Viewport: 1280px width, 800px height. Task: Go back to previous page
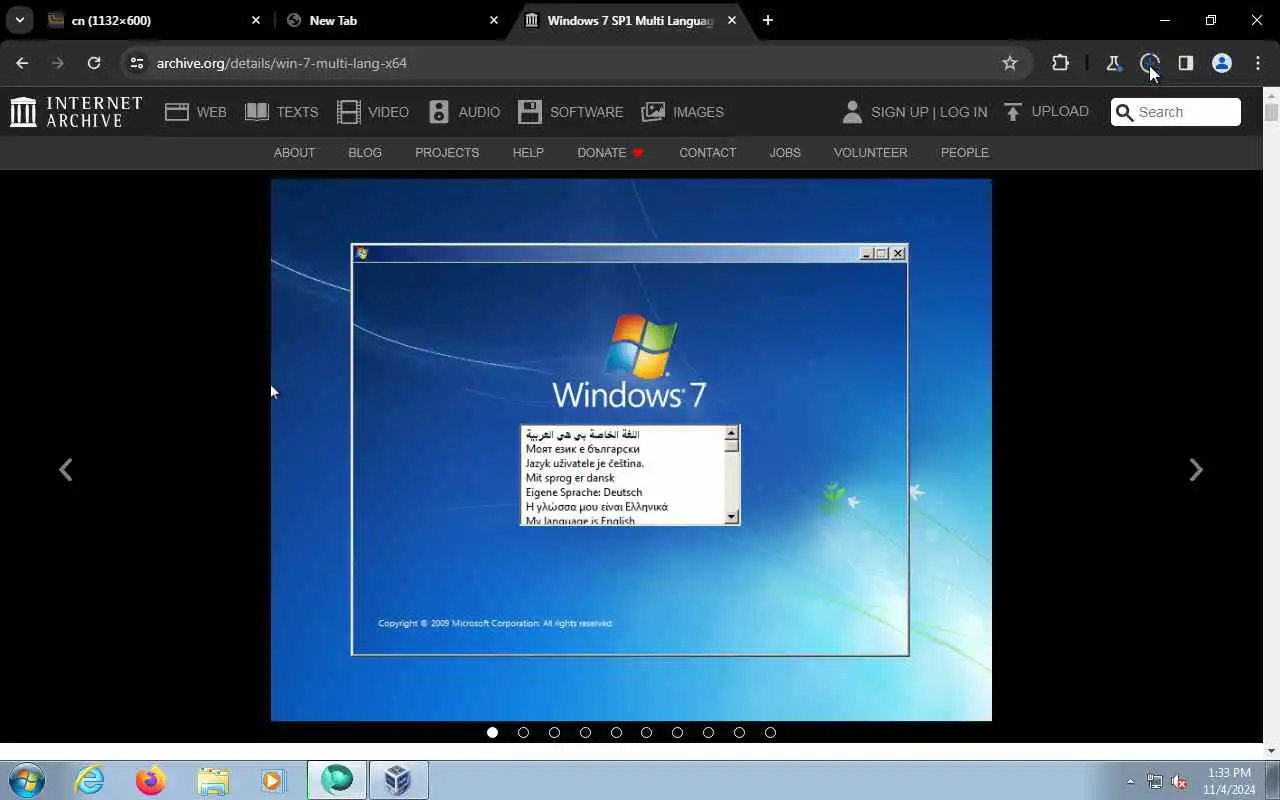(x=22, y=63)
